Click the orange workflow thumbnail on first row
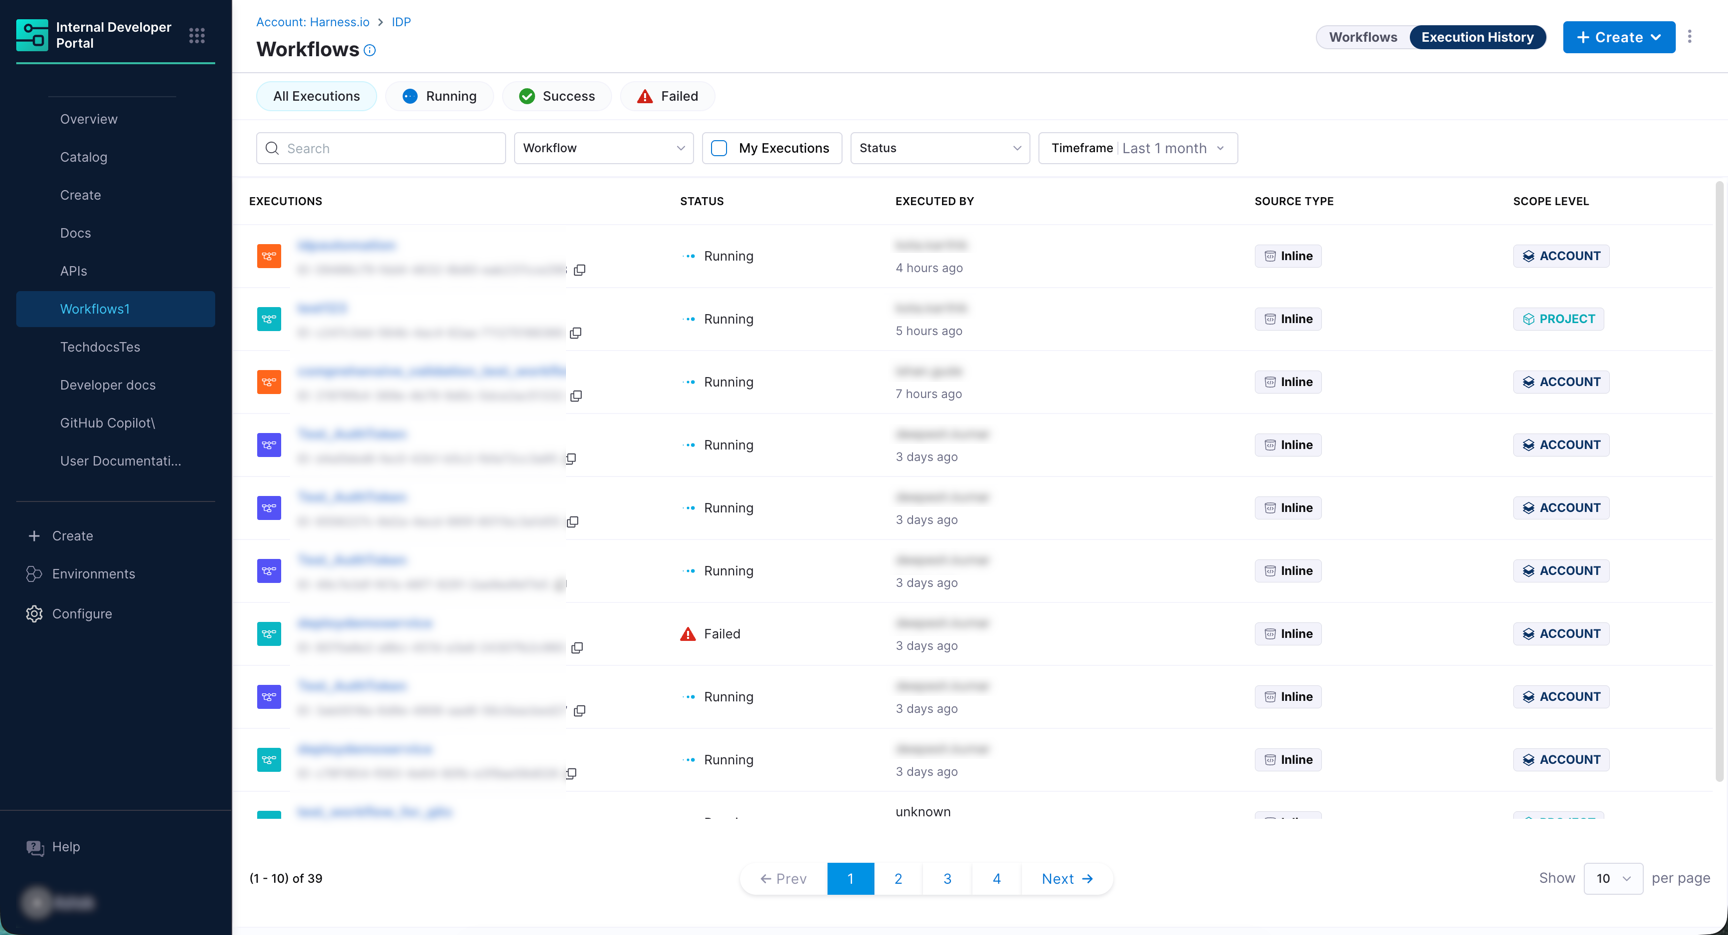The height and width of the screenshot is (935, 1728). point(269,256)
